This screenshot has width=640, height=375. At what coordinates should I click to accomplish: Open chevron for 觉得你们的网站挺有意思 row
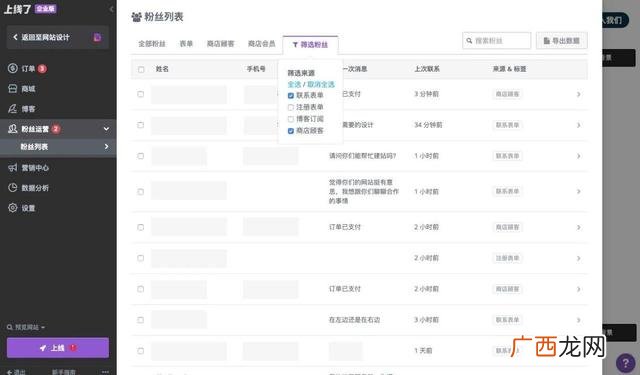(578, 191)
